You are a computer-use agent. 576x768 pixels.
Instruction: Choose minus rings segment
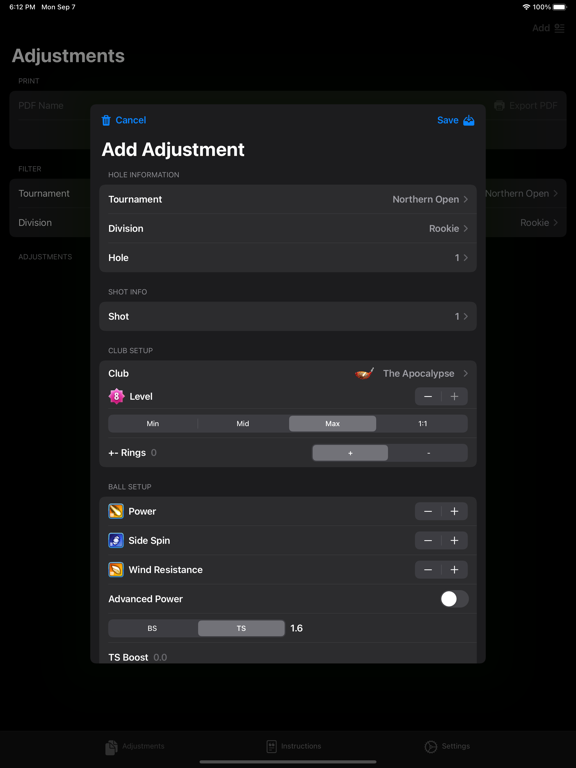pyautogui.click(x=429, y=453)
